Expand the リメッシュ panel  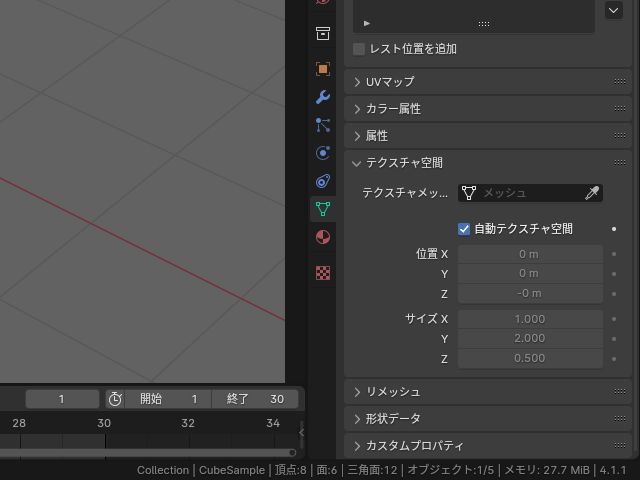click(x=488, y=392)
